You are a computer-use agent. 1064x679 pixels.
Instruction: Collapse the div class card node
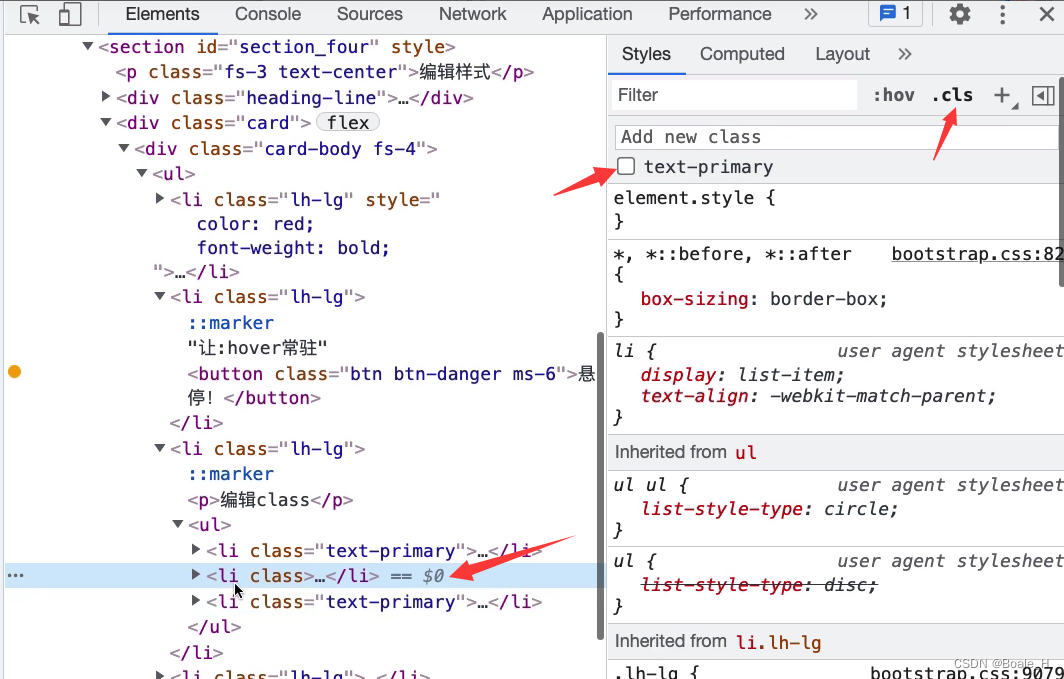(x=106, y=123)
